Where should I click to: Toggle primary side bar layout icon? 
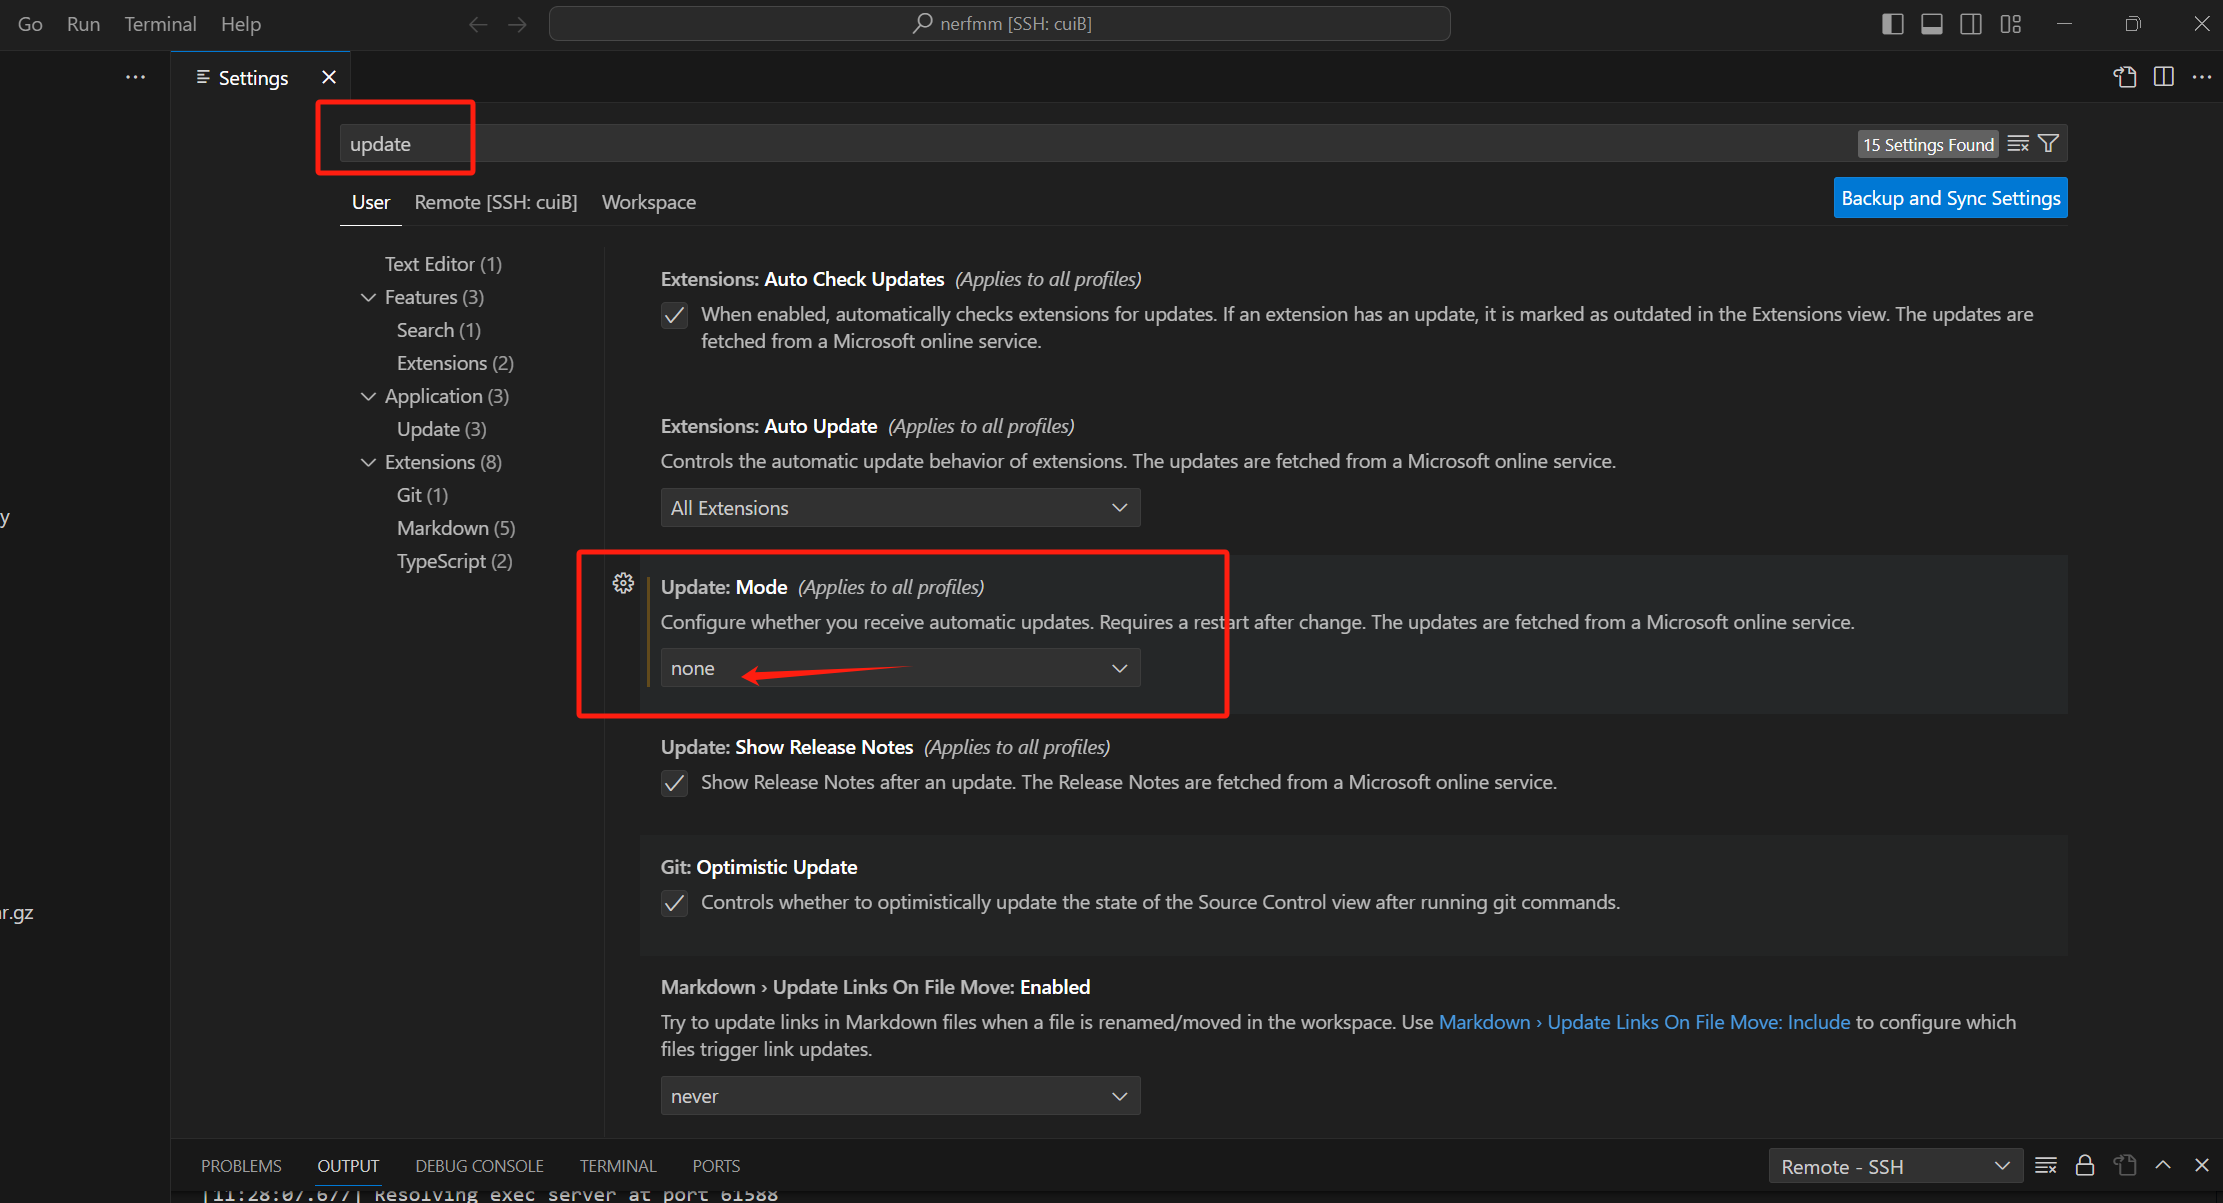pyautogui.click(x=1892, y=24)
